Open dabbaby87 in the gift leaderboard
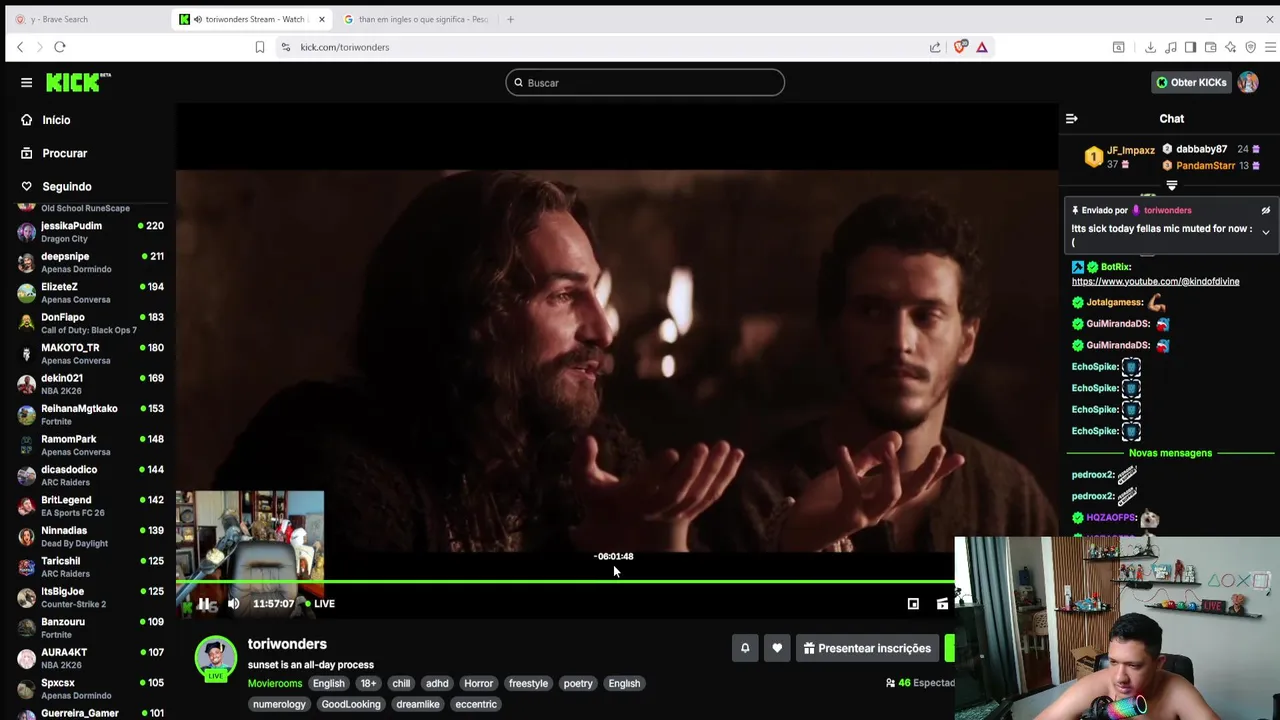 pos(1201,149)
